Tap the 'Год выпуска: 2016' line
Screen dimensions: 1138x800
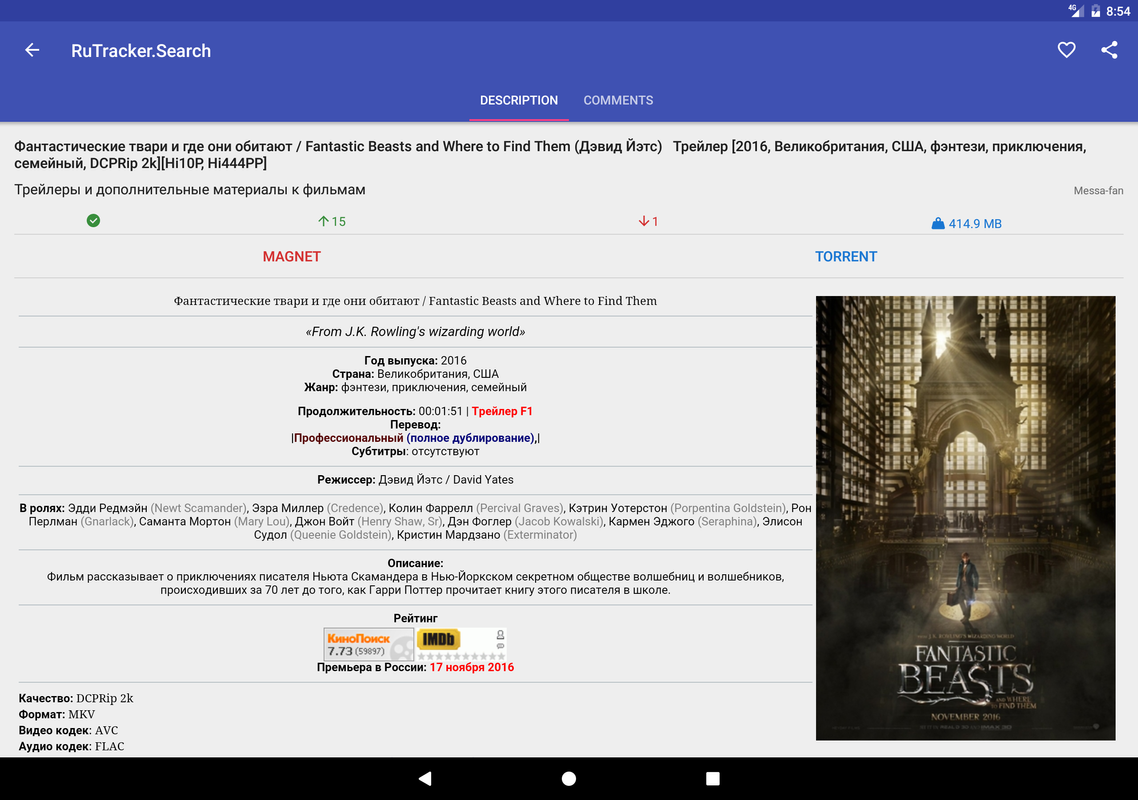pos(415,360)
